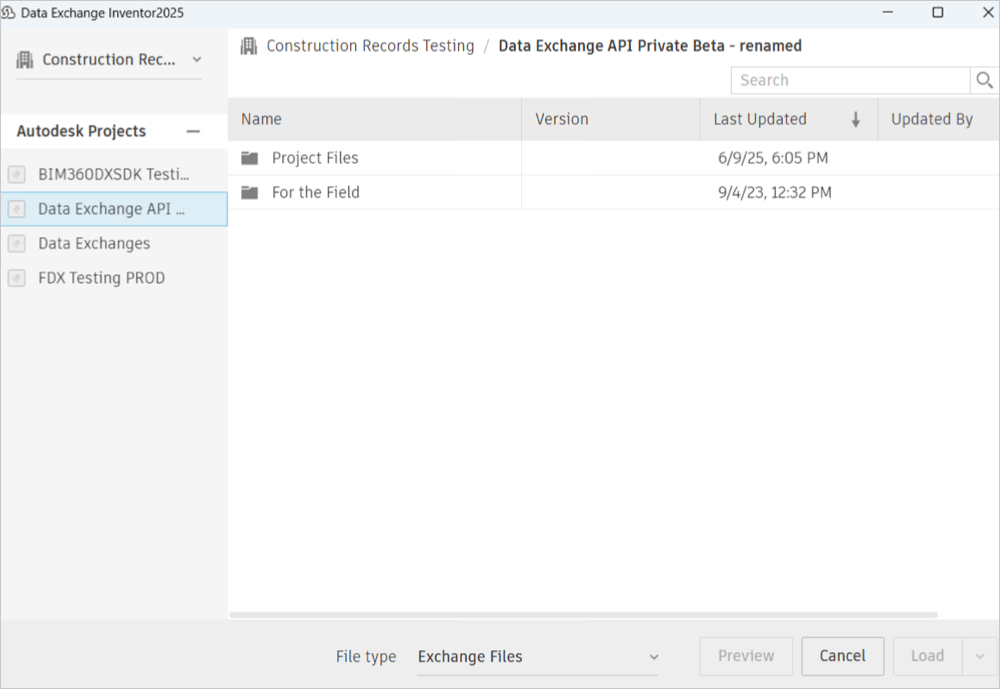Select Data Exchanges project
Viewport: 1000px width, 689px height.
click(114, 243)
